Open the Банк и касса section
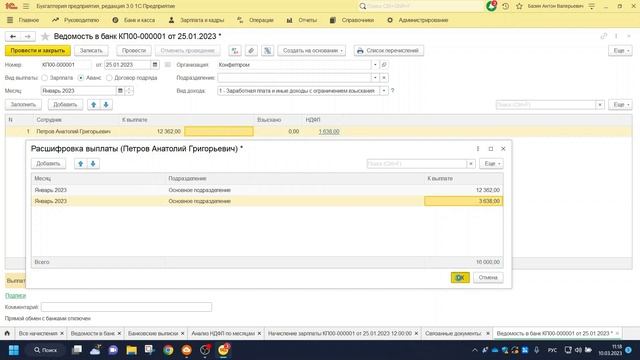Viewport: 640px width, 360px height. 133,20
